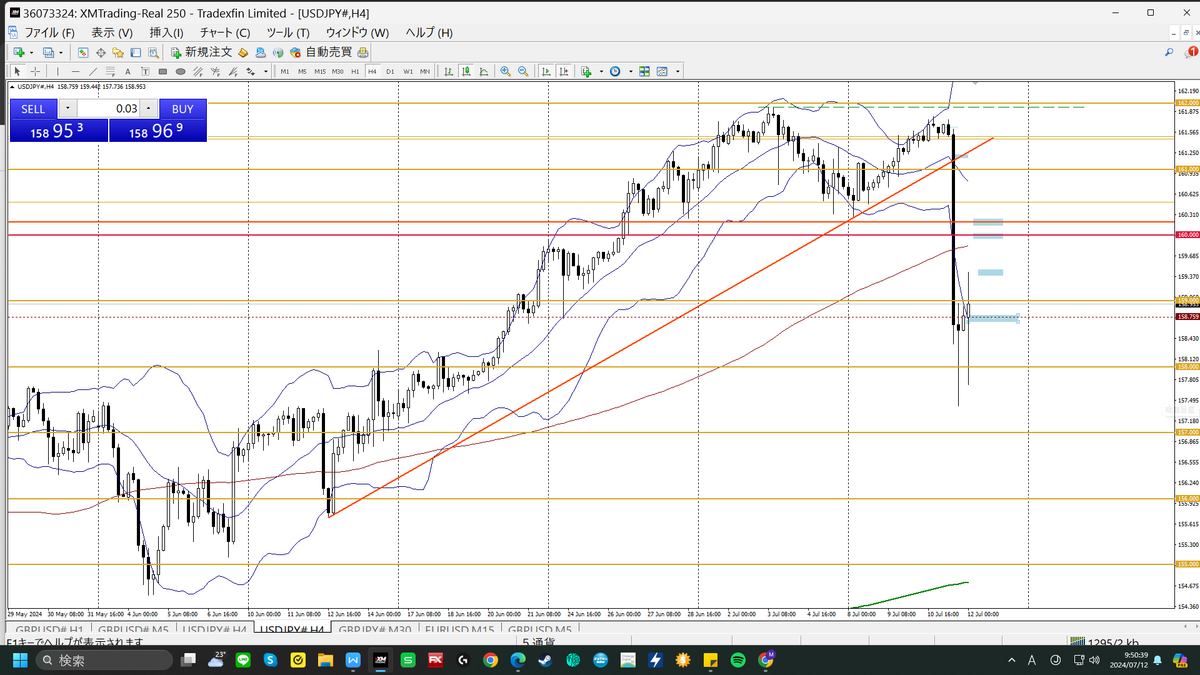This screenshot has width=1200, height=675.
Task: Open the ウィンドウ(W) menu
Action: (x=357, y=32)
